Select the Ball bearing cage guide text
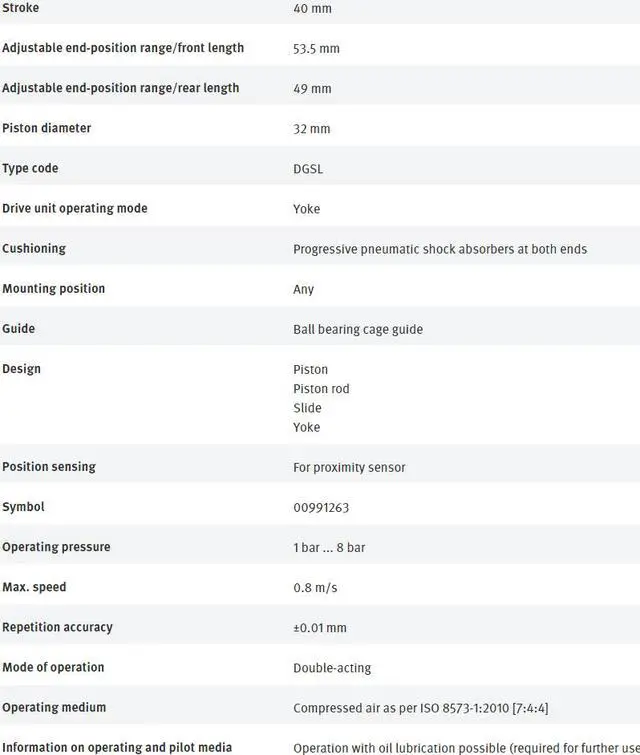Viewport: 640px width, 755px height. [x=357, y=329]
